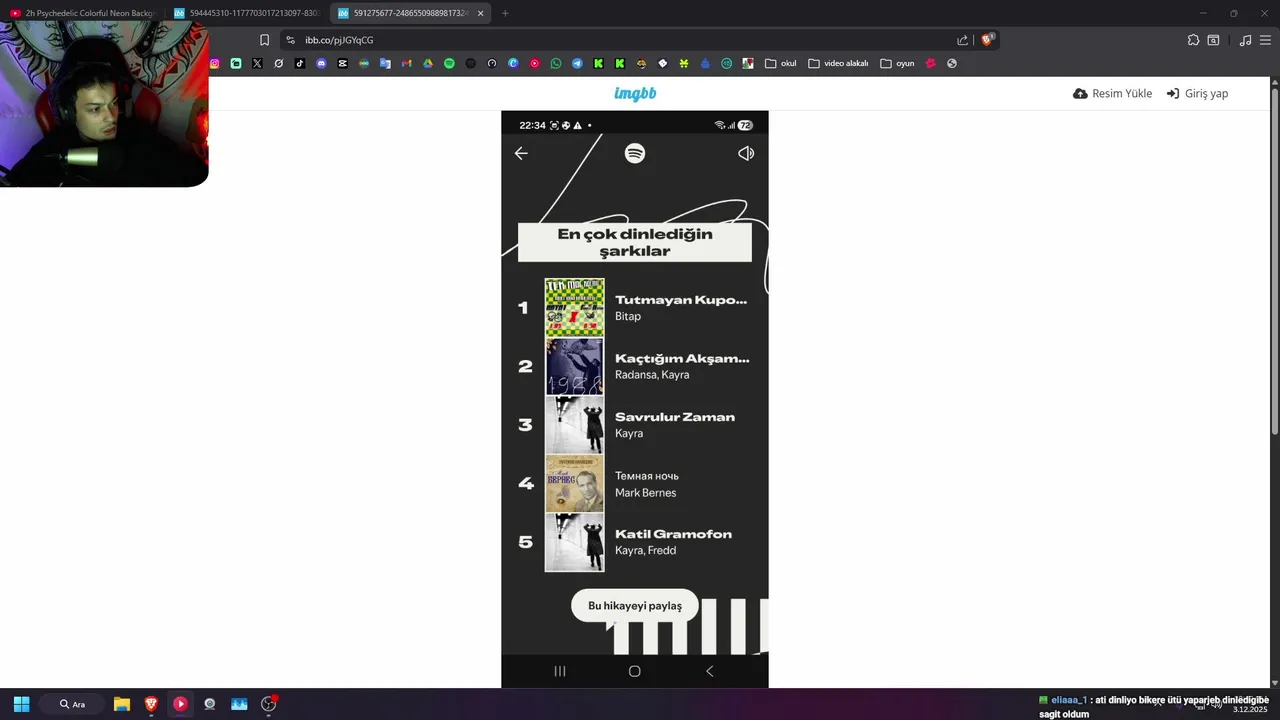Open the Discord bookmark
The image size is (1280, 720).
pos(321,63)
